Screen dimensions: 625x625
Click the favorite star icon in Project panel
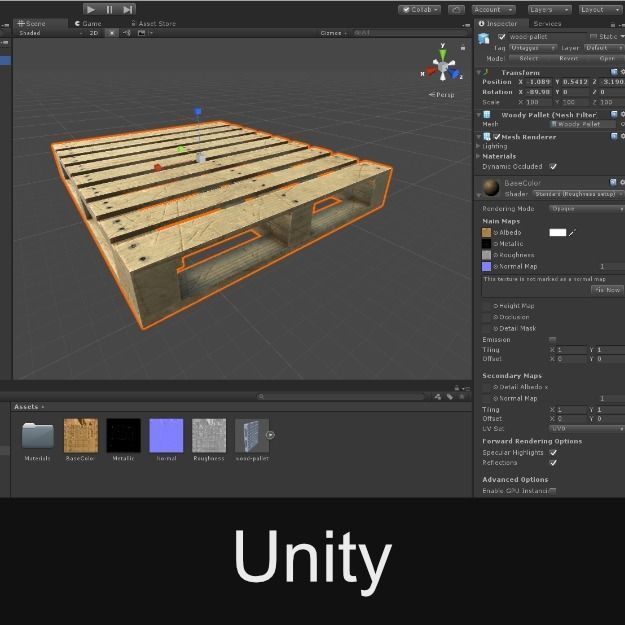(x=462, y=397)
